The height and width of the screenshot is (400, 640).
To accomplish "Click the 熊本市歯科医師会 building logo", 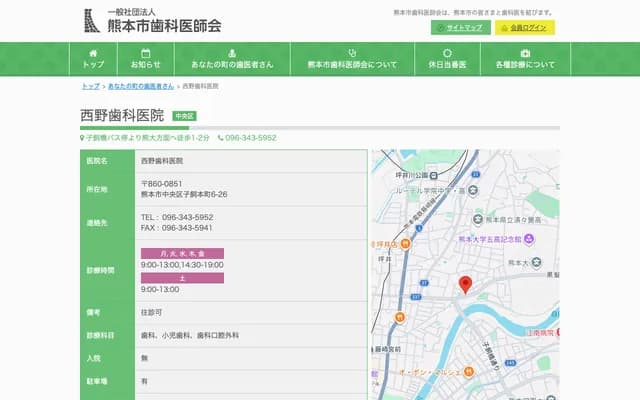I will 92,20.
